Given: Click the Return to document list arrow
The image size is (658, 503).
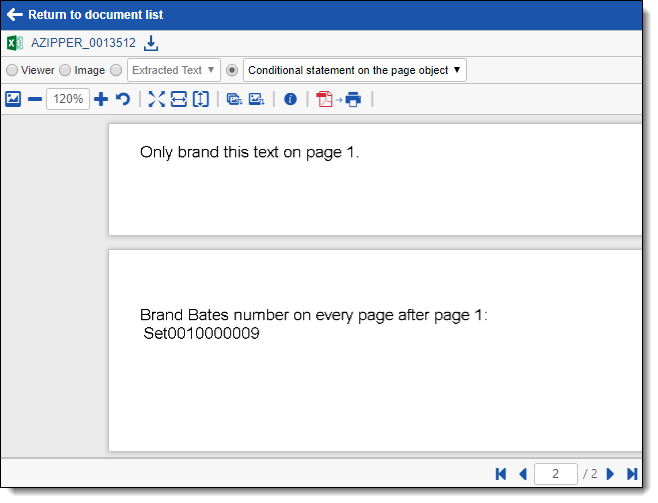Looking at the screenshot, I should point(14,15).
